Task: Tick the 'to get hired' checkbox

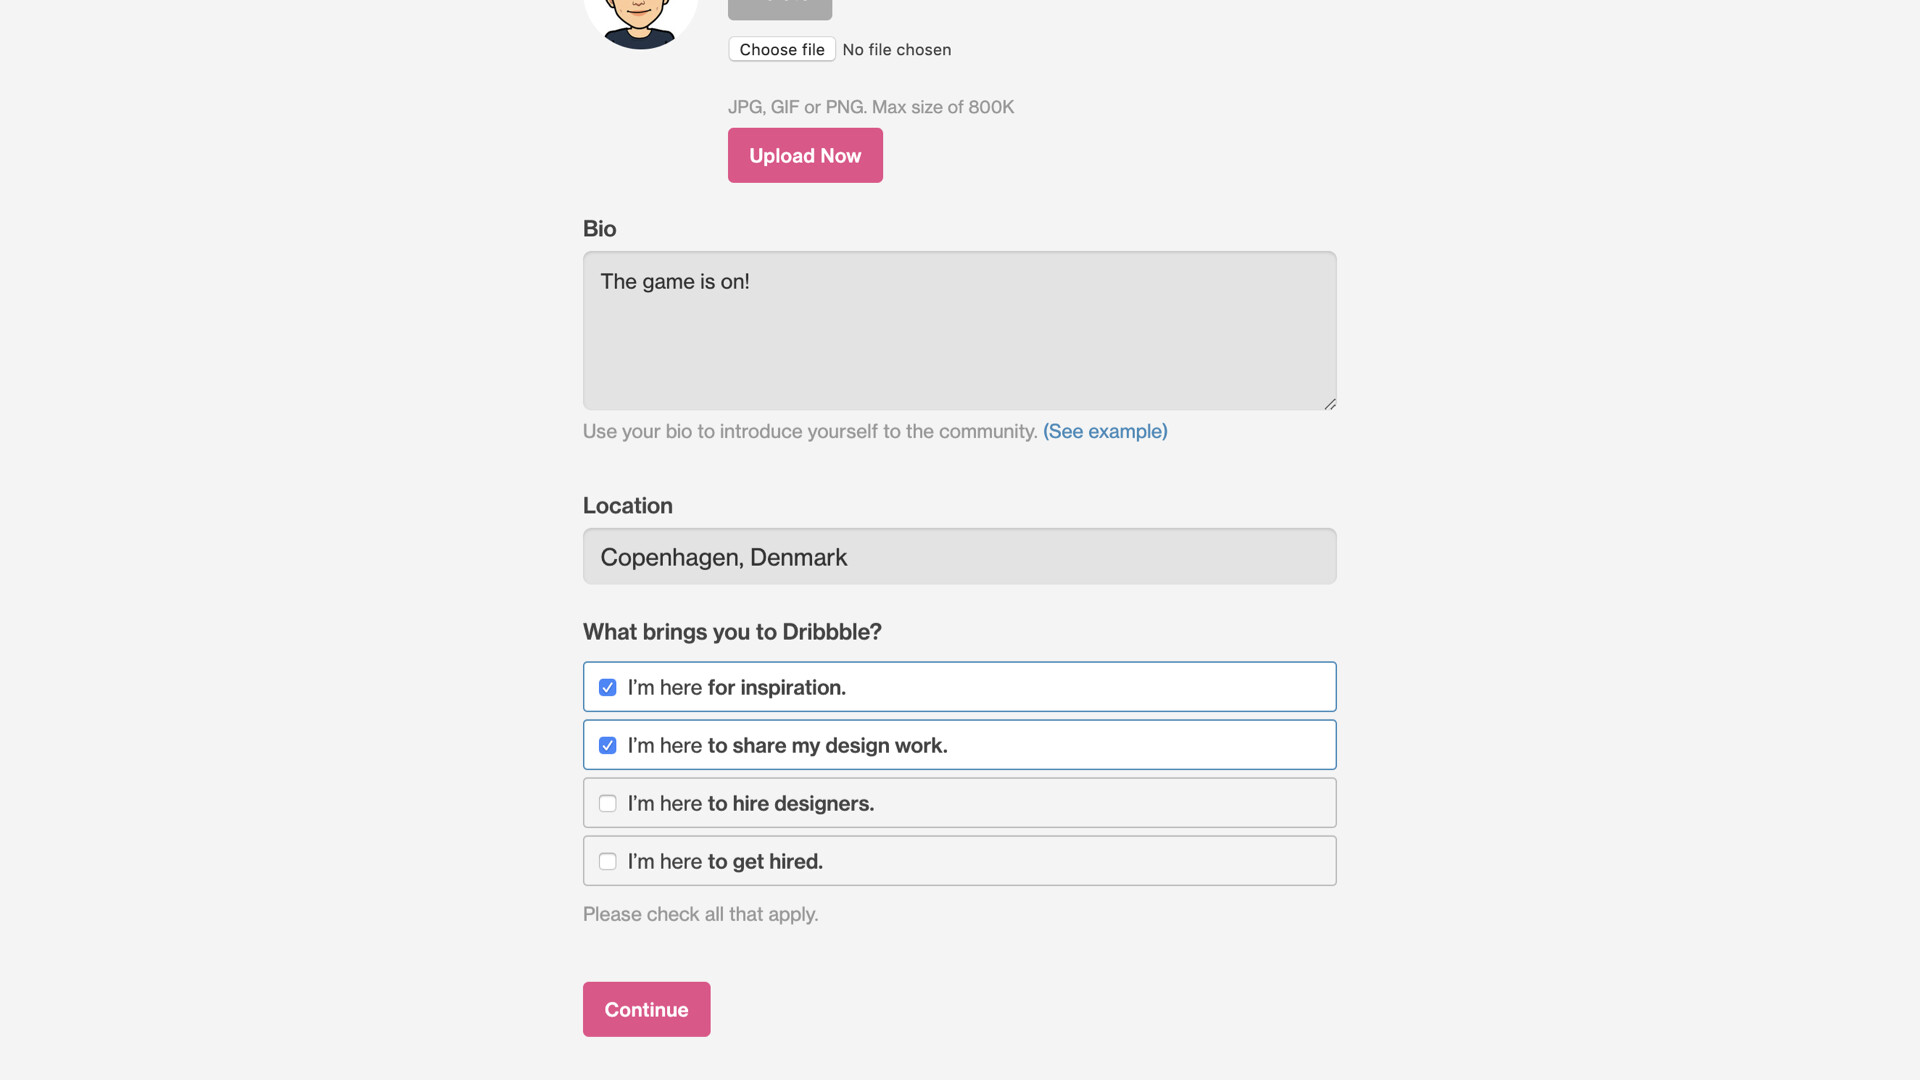Action: pos(607,862)
